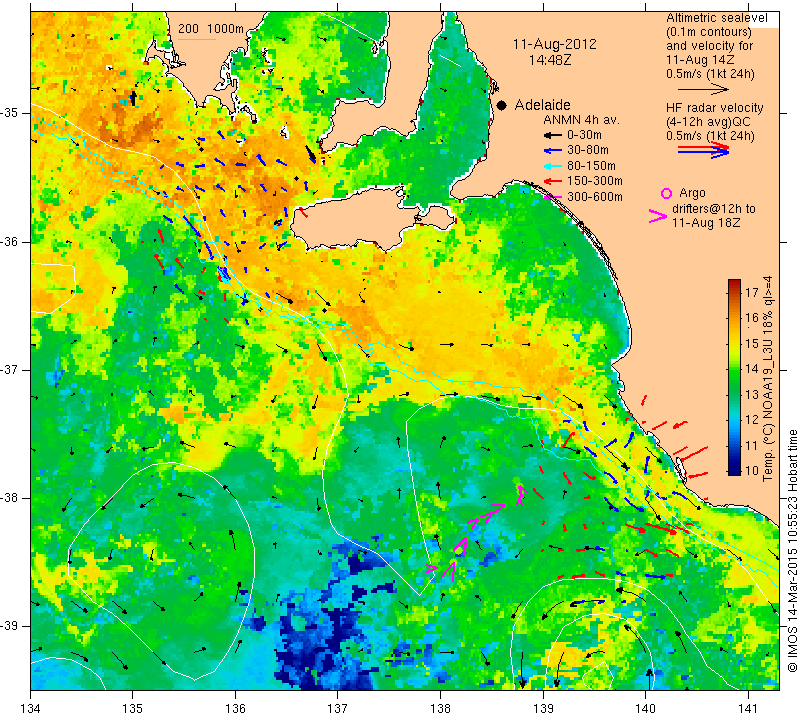Screen dimensions: 800x720
Task: Click the black Adelaide city dot
Action: coord(502,105)
